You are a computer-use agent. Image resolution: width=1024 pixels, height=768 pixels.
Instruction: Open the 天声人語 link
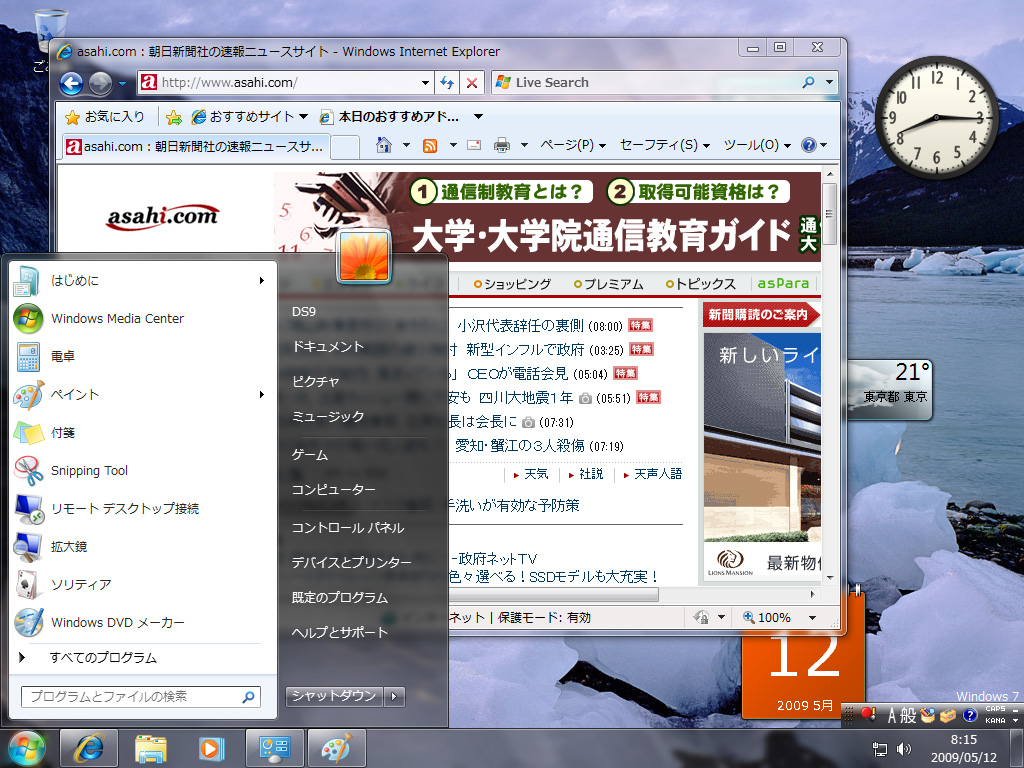coord(658,474)
